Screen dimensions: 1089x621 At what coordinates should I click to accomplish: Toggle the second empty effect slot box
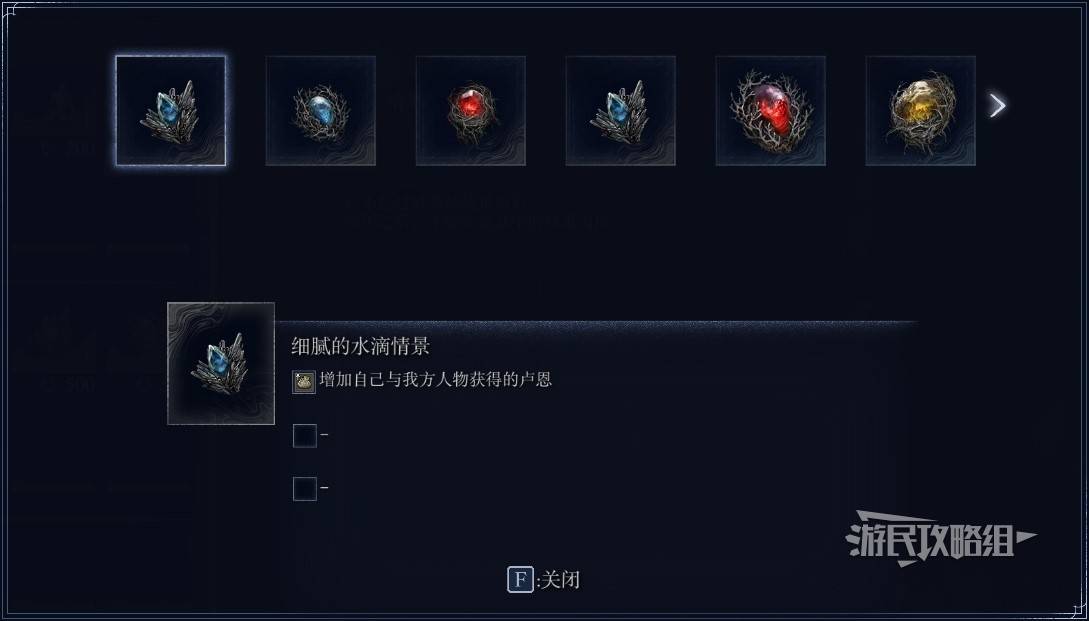click(x=305, y=489)
